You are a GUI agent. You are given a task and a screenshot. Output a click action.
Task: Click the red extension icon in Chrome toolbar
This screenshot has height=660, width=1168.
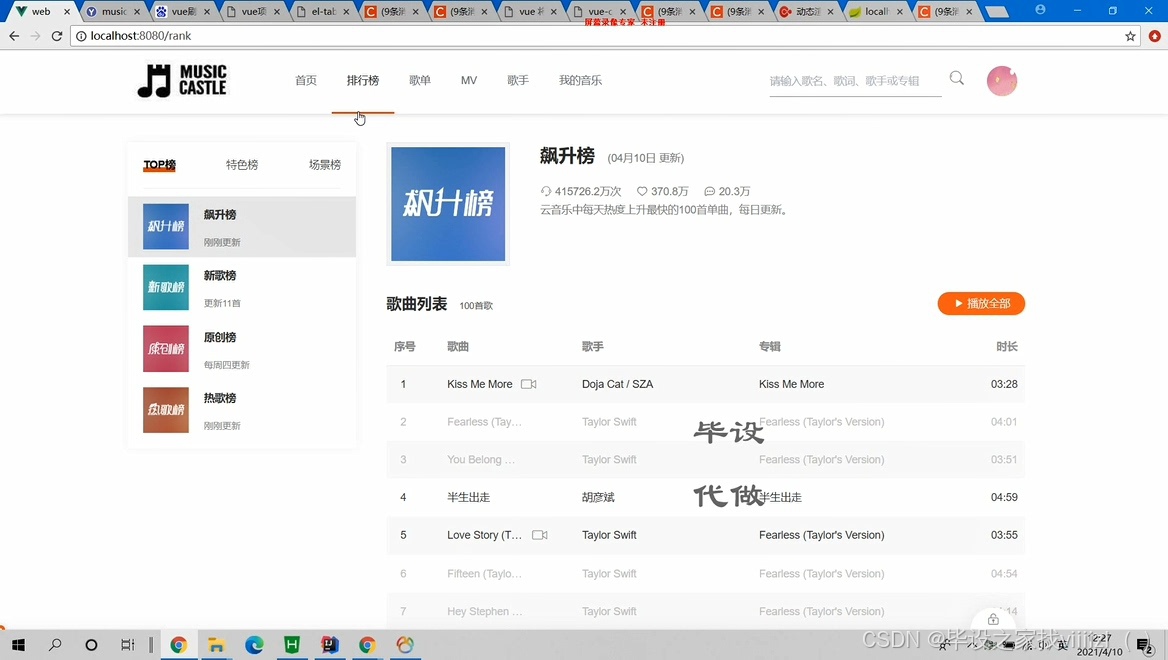point(1154,36)
